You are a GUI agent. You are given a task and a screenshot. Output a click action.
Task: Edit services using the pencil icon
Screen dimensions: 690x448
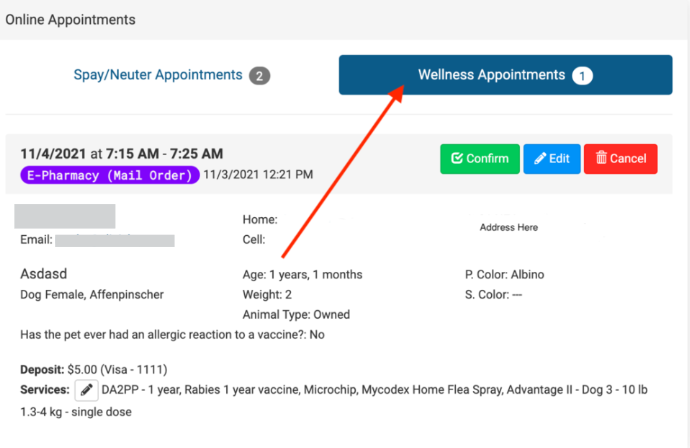pyautogui.click(x=86, y=389)
